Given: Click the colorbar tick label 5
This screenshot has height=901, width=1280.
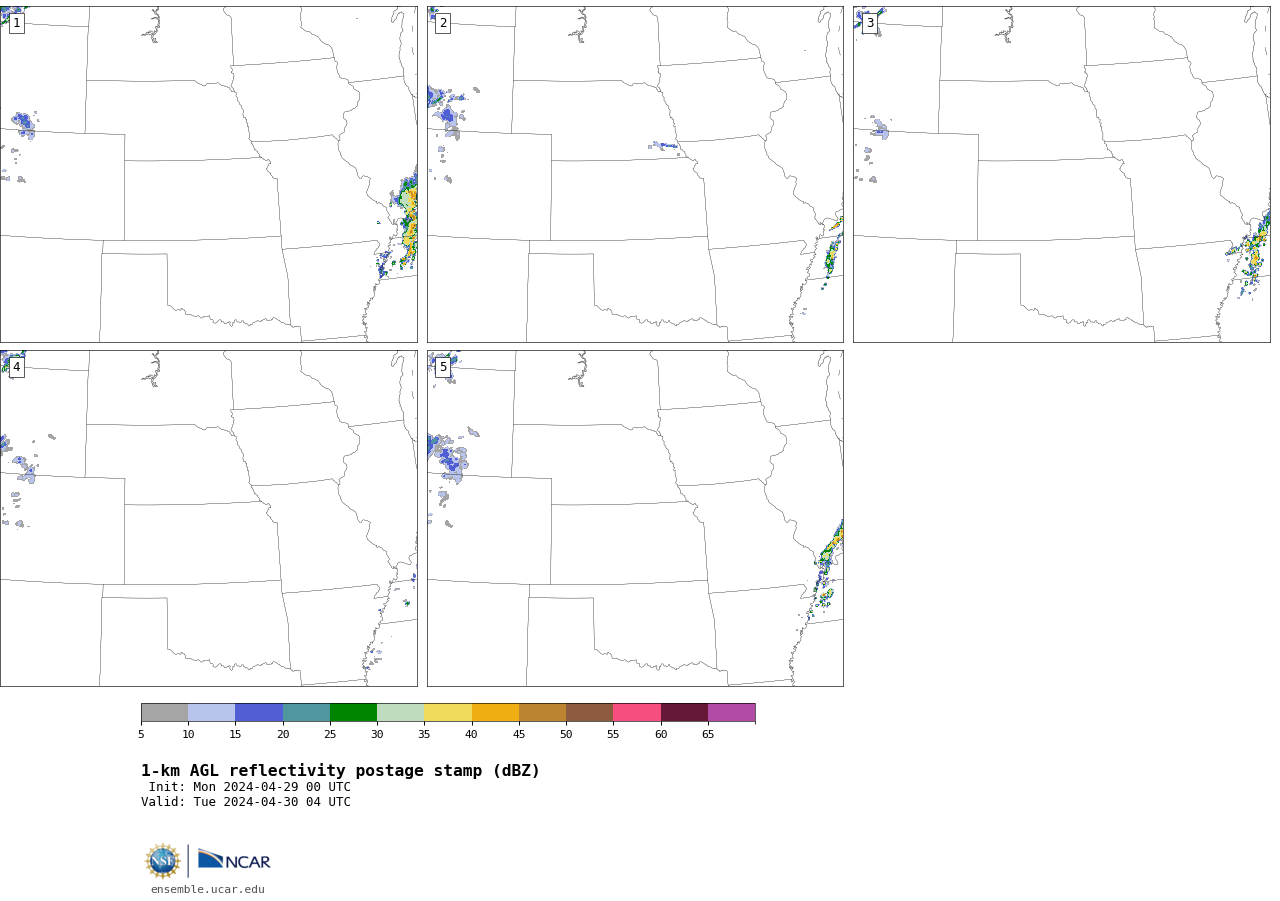Looking at the screenshot, I should coord(141,735).
